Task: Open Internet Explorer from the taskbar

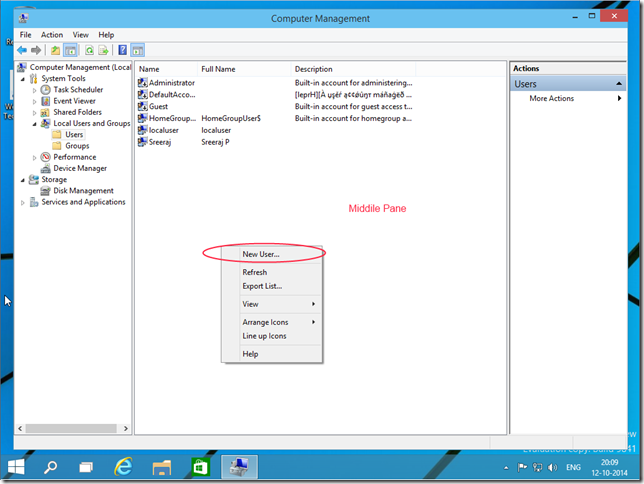Action: (124, 467)
